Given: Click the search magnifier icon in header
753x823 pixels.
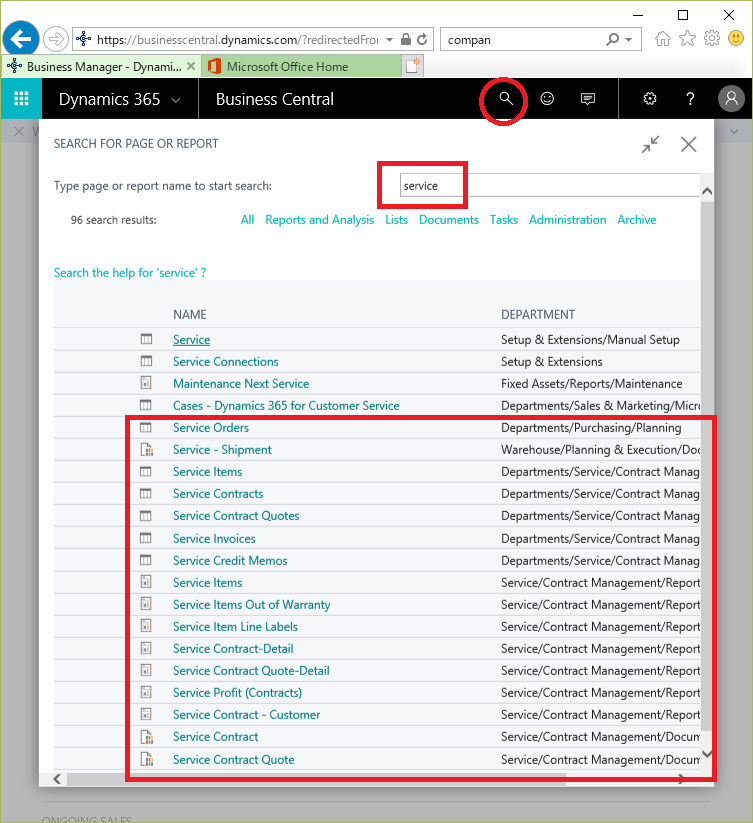Looking at the screenshot, I should pyautogui.click(x=505, y=99).
